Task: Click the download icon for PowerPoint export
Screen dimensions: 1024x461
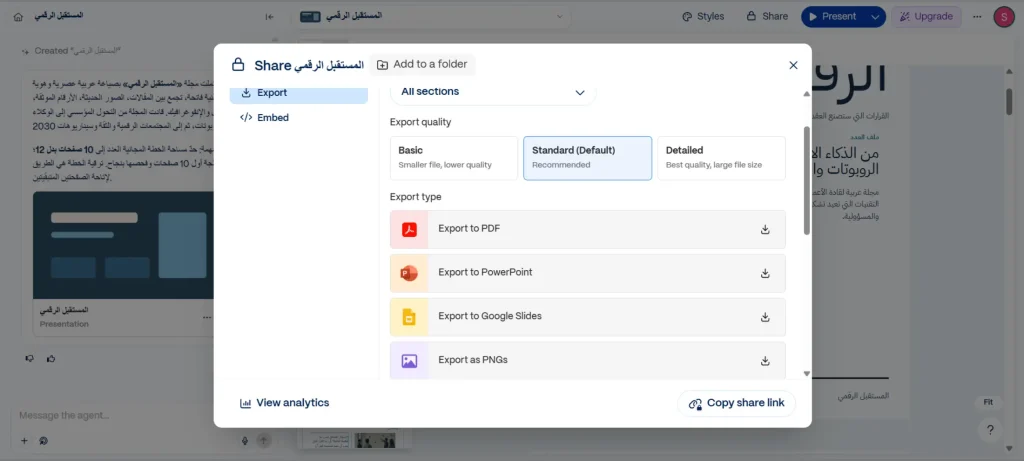Action: coord(765,273)
